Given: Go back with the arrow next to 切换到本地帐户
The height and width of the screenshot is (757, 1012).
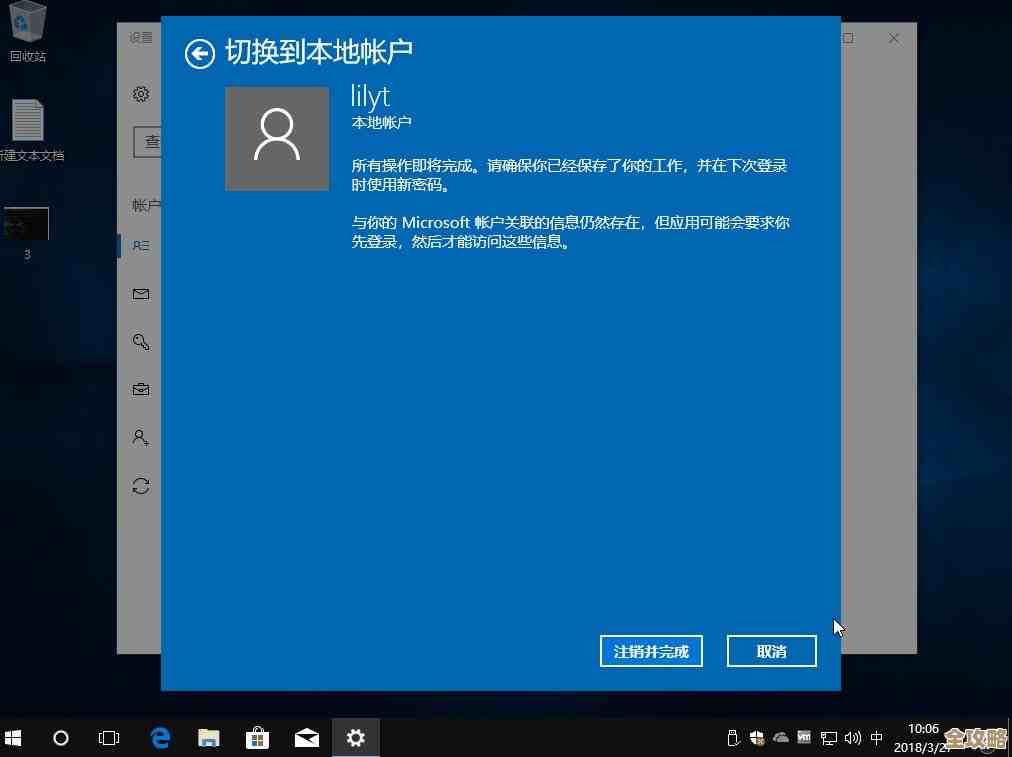Looking at the screenshot, I should (199, 53).
